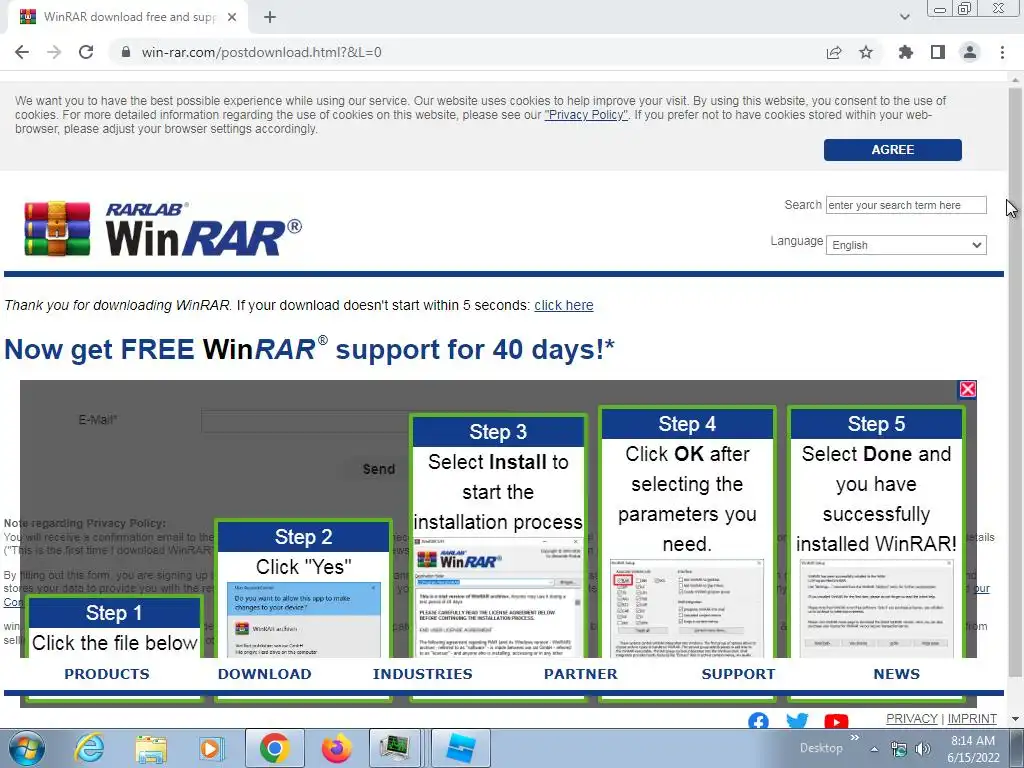The image size is (1024, 768).
Task: Expand the Desktop toolbar chevron
Action: point(854,738)
